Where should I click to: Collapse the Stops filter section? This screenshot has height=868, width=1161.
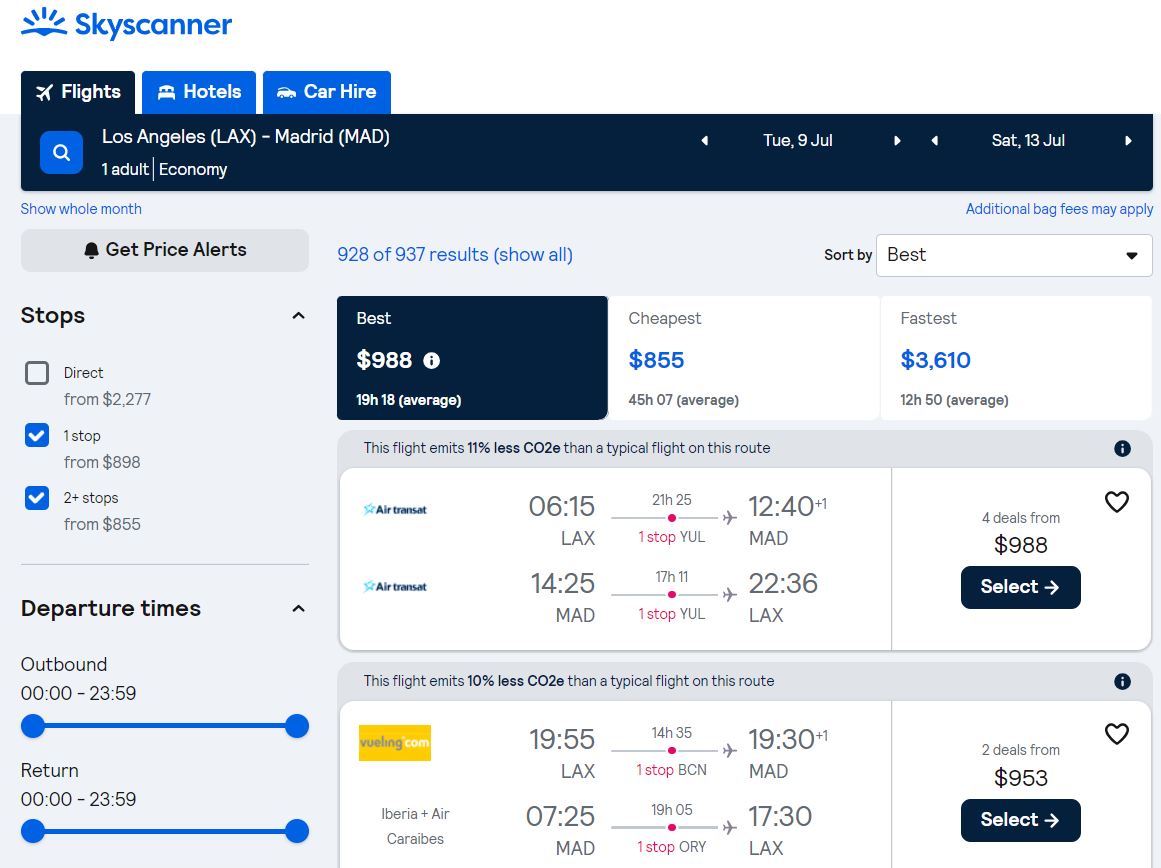[x=298, y=316]
